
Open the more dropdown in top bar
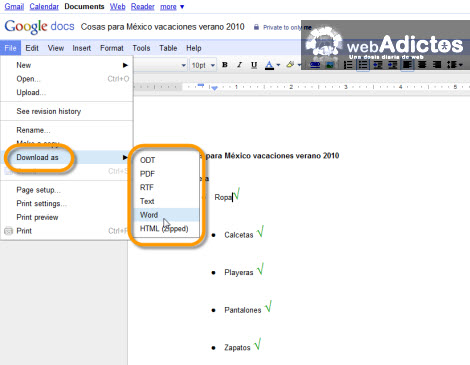[172, 7]
